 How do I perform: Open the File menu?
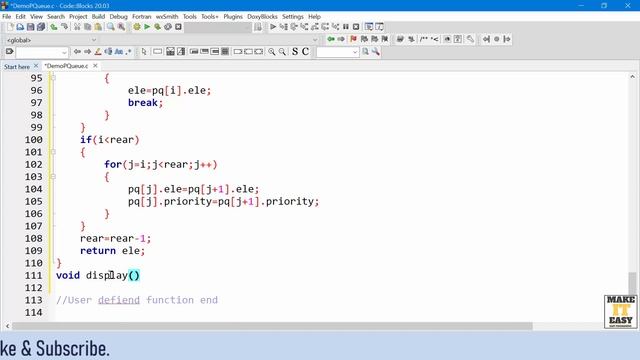click(7, 17)
